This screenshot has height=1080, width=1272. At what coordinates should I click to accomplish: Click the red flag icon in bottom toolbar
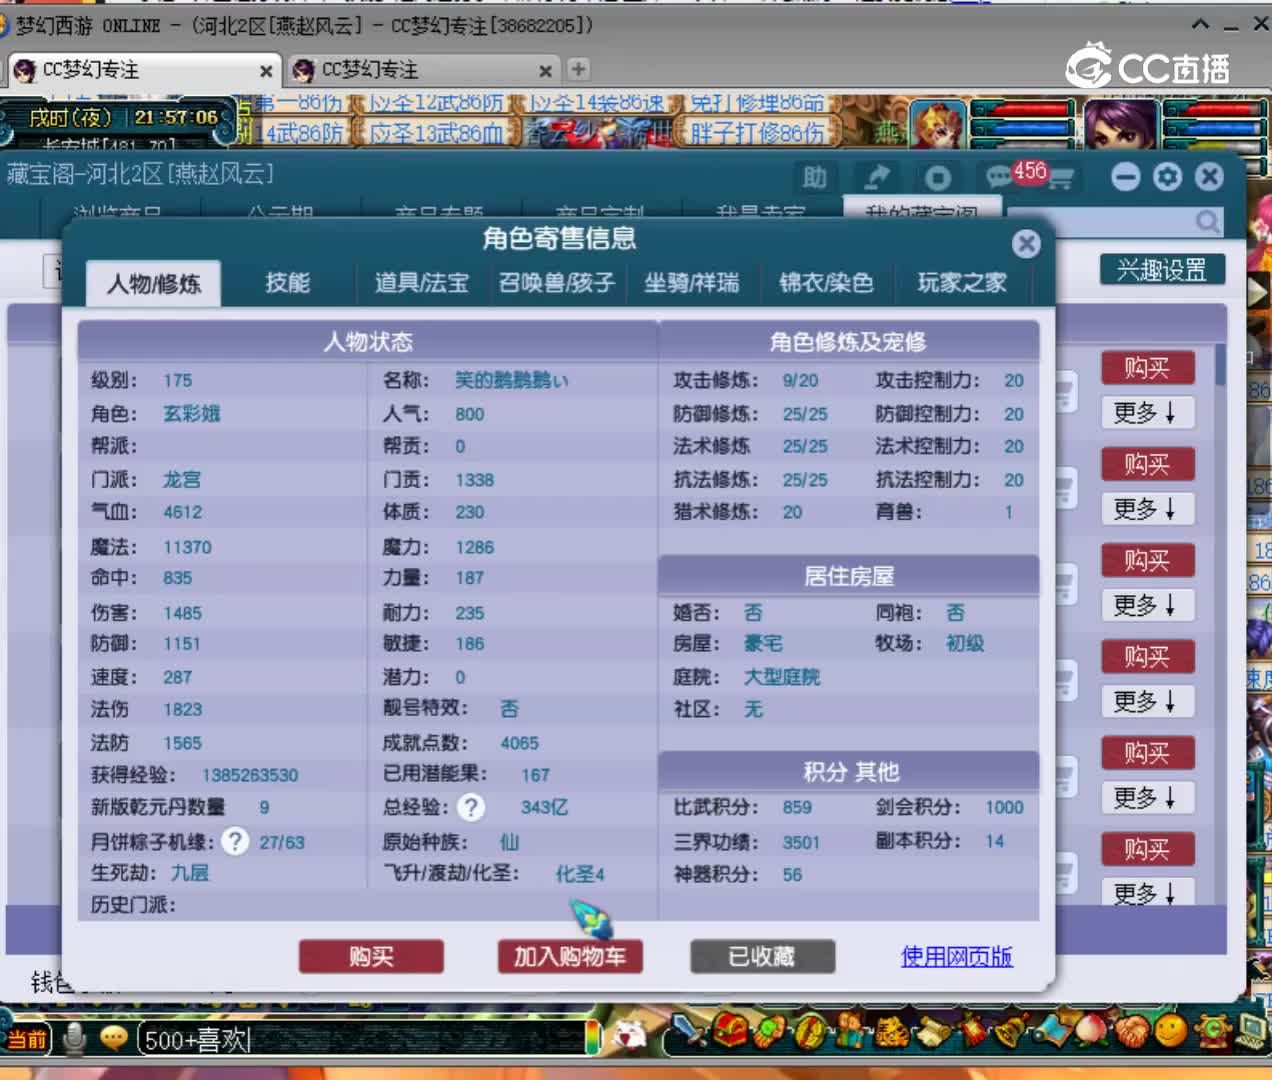coord(972,1032)
